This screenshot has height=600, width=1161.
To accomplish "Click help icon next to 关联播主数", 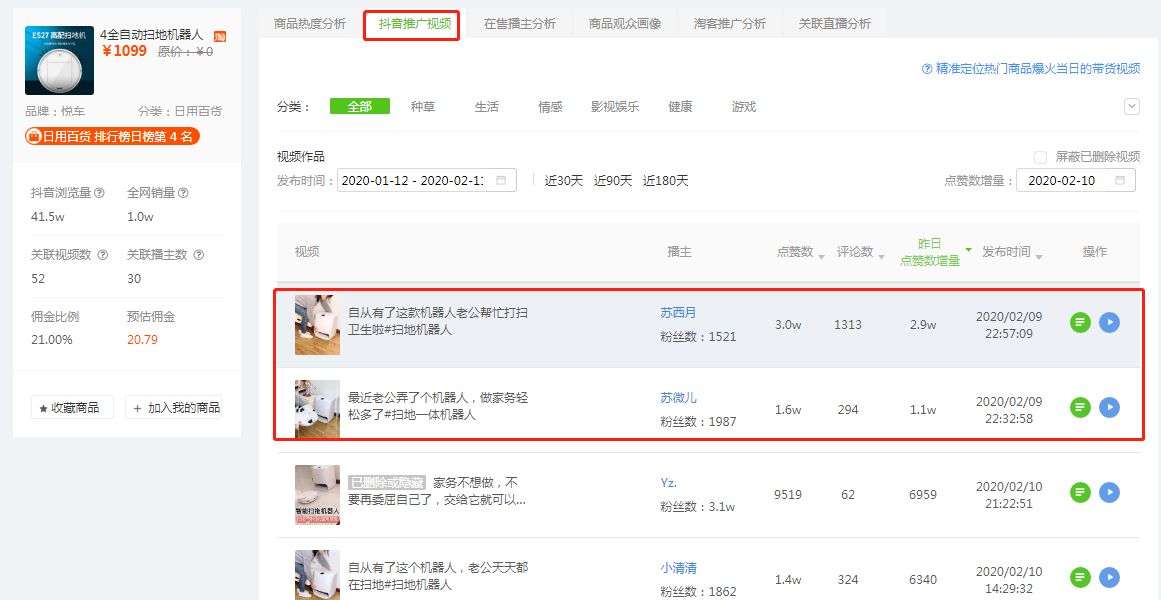I will coord(198,255).
